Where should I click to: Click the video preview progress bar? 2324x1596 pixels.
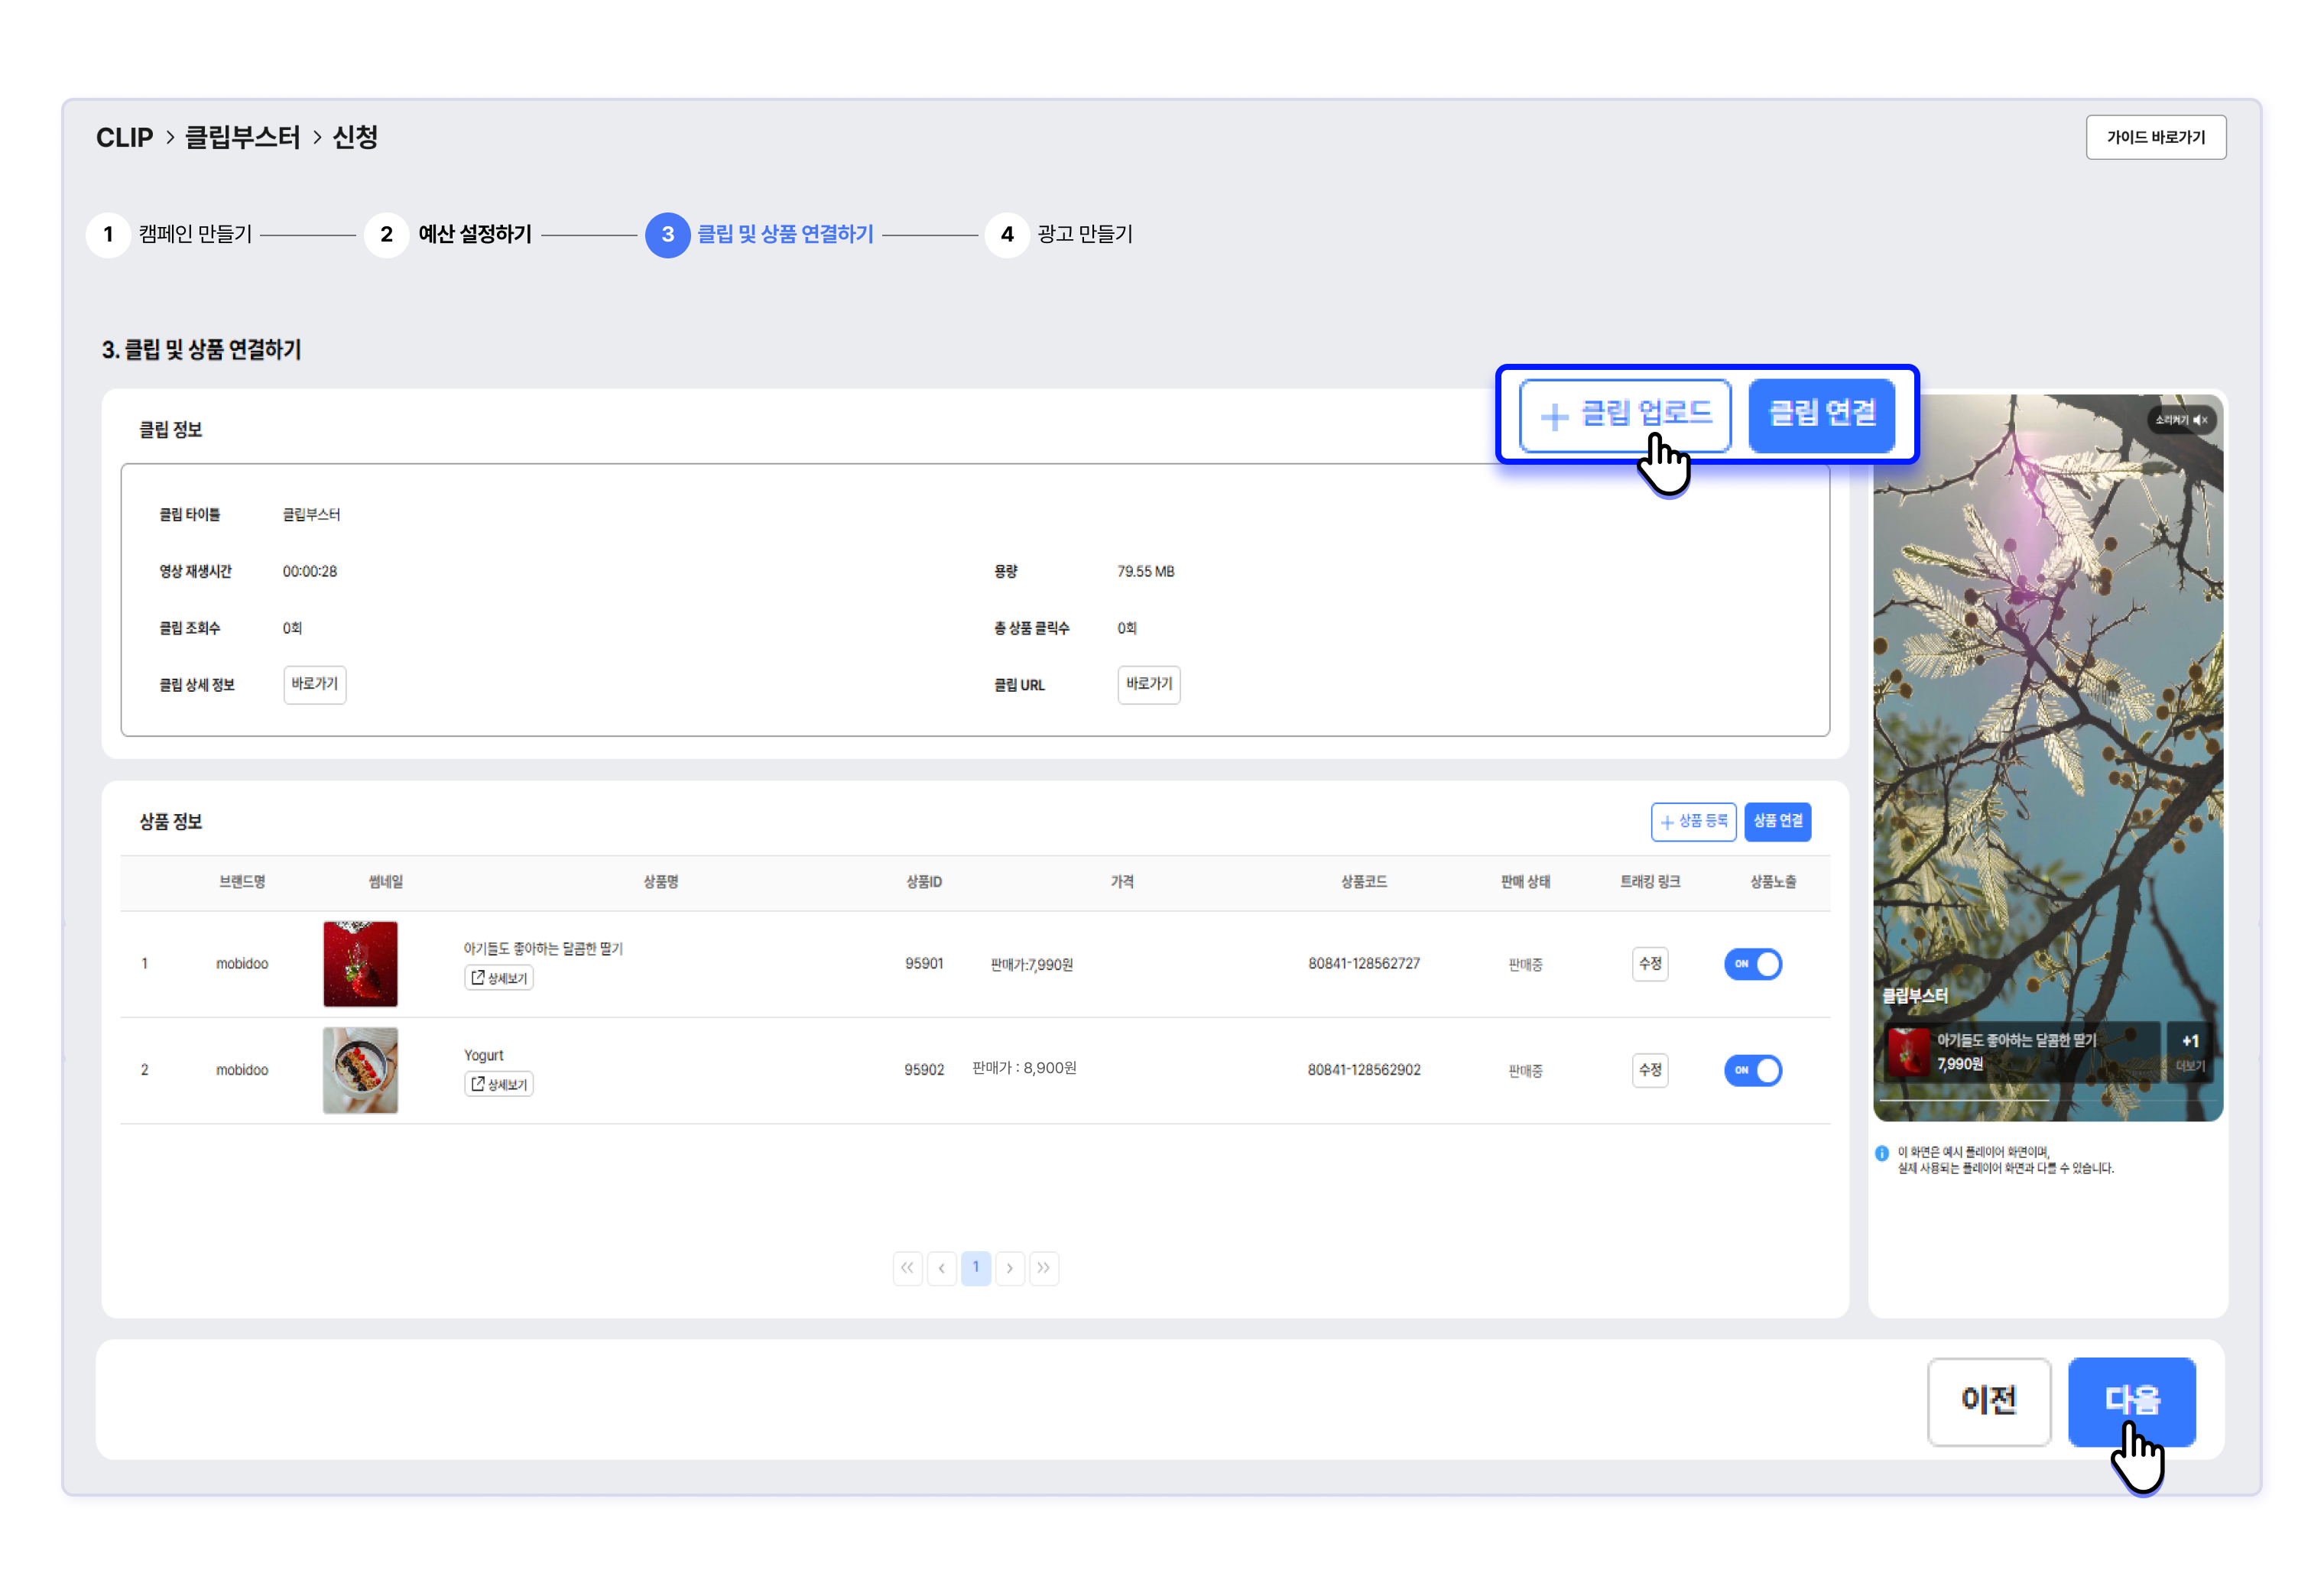(2047, 1101)
